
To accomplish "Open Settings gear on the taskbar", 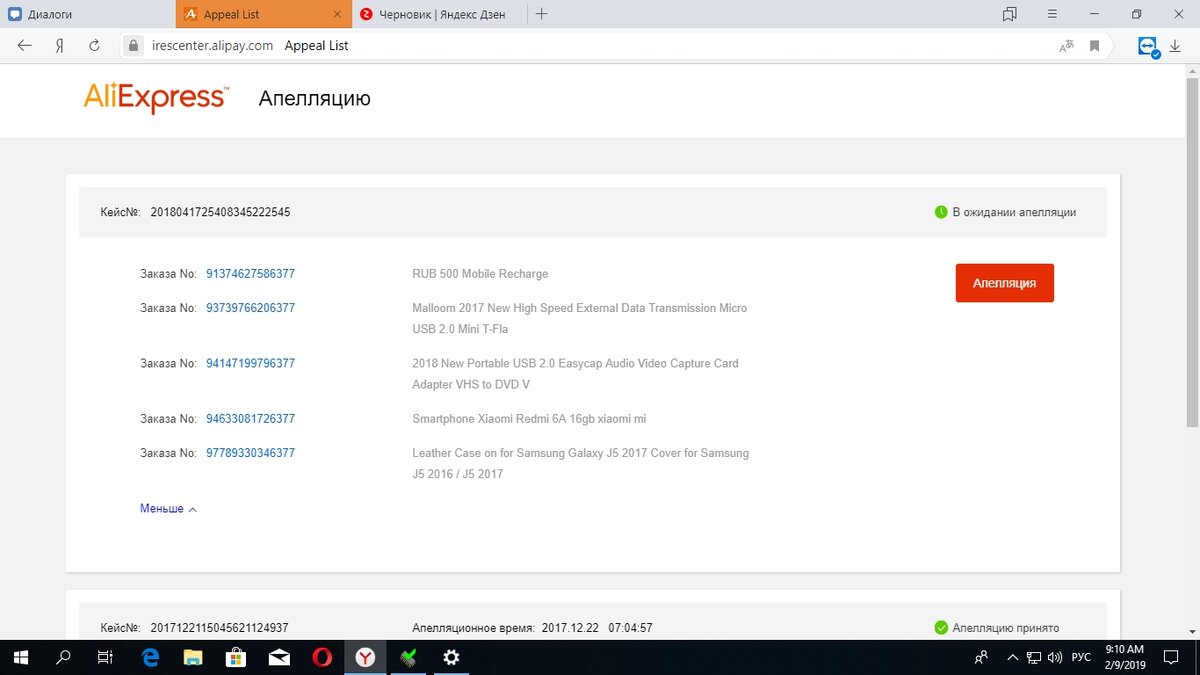I will (x=451, y=657).
